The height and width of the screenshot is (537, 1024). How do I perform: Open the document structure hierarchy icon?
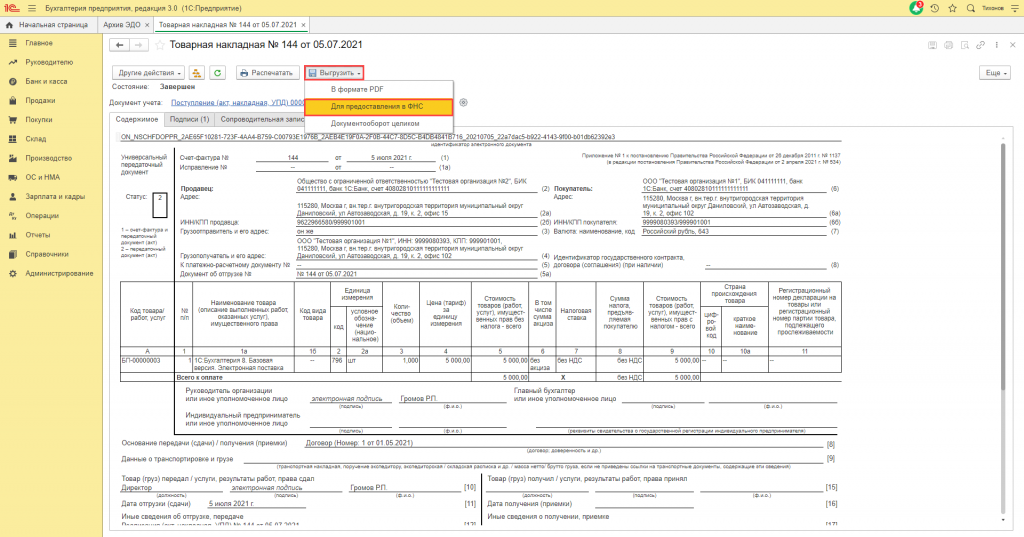click(197, 73)
